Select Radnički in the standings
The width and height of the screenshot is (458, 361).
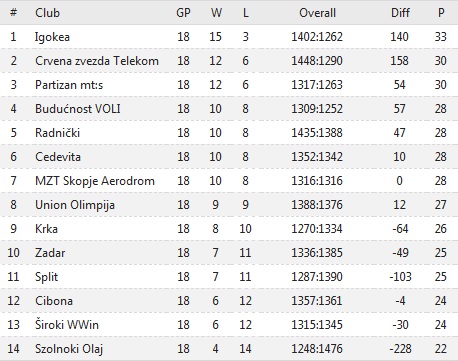pos(57,133)
